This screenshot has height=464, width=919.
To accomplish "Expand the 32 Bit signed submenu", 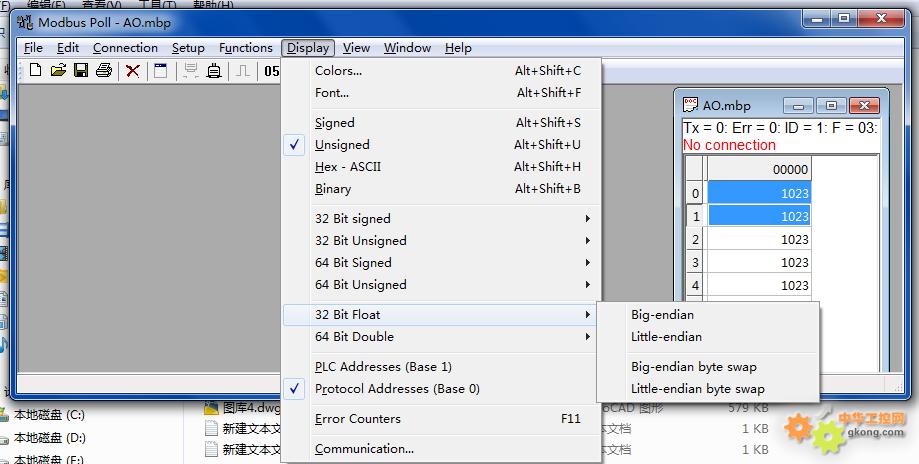I will click(443, 219).
